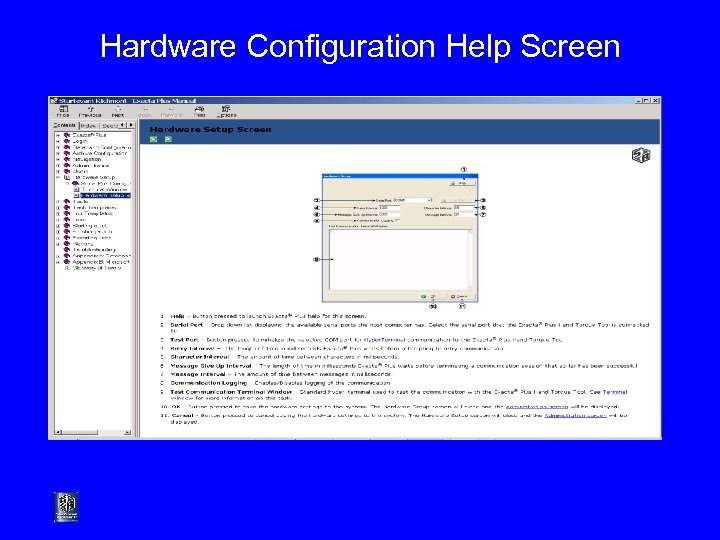Select Users in the contents tree
720x540 pixels.
coord(80,171)
